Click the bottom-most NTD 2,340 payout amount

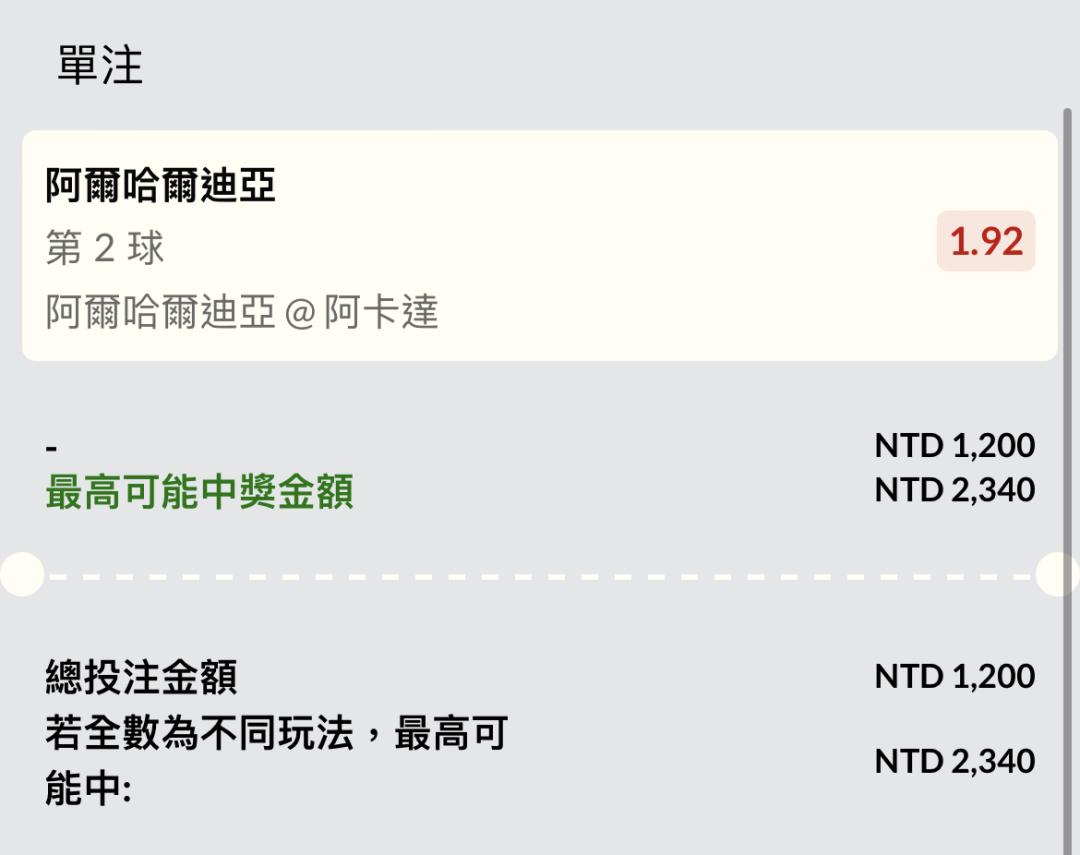pyautogui.click(x=954, y=762)
